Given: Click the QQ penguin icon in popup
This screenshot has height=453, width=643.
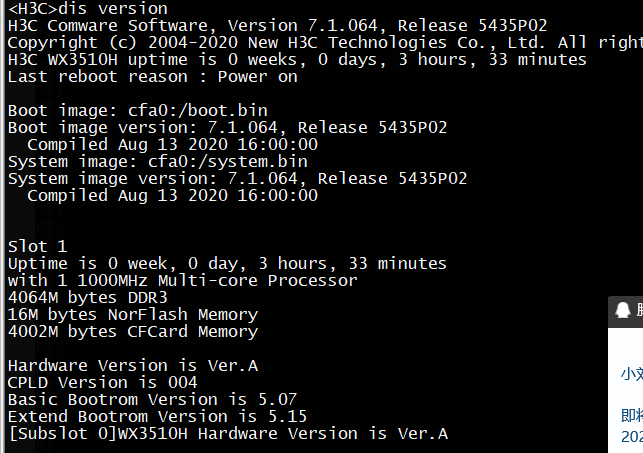Looking at the screenshot, I should pos(623,312).
